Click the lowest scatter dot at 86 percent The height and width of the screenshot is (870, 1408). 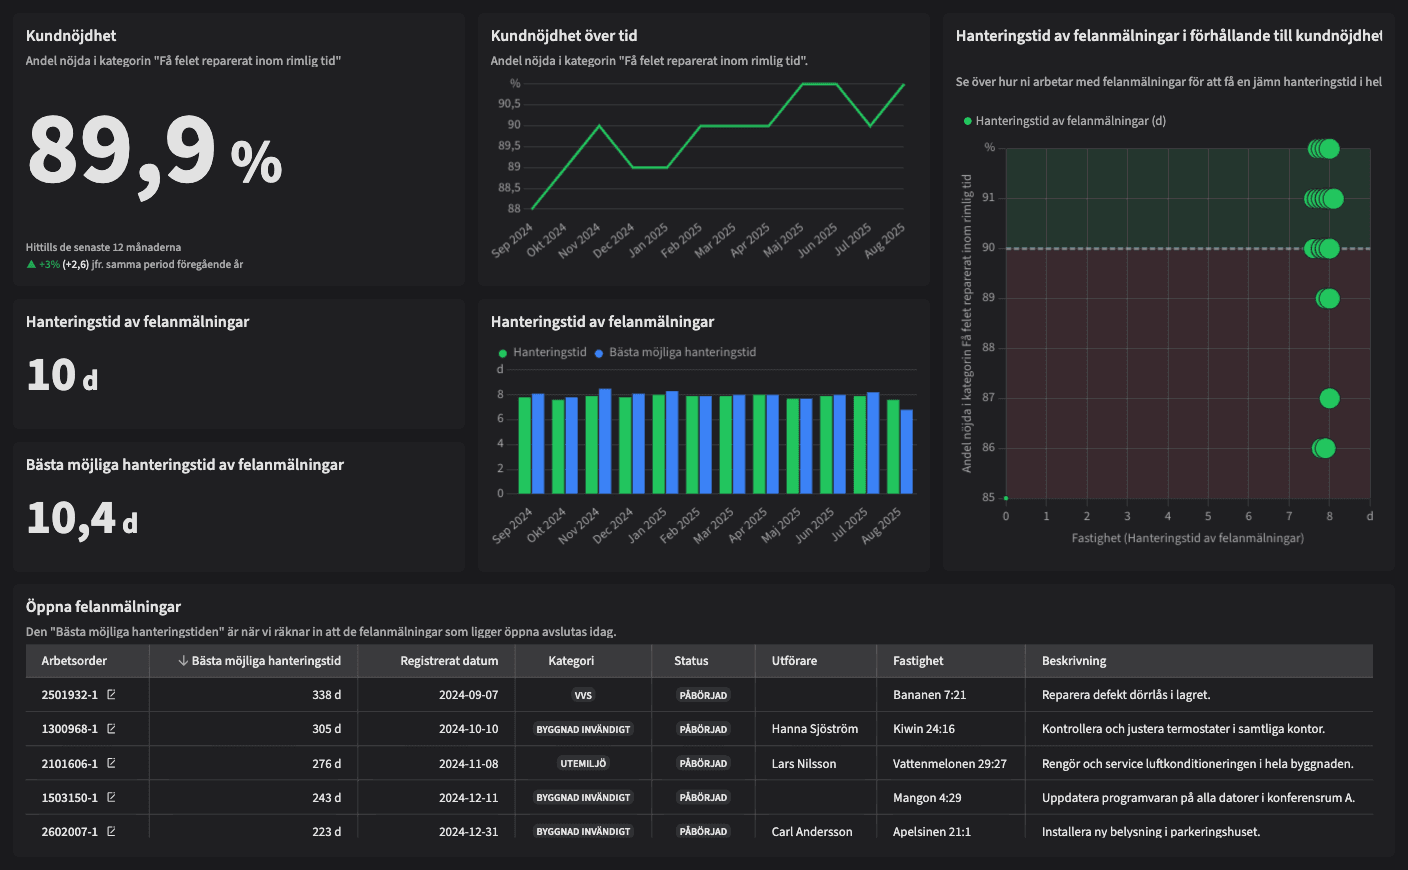click(x=1324, y=448)
